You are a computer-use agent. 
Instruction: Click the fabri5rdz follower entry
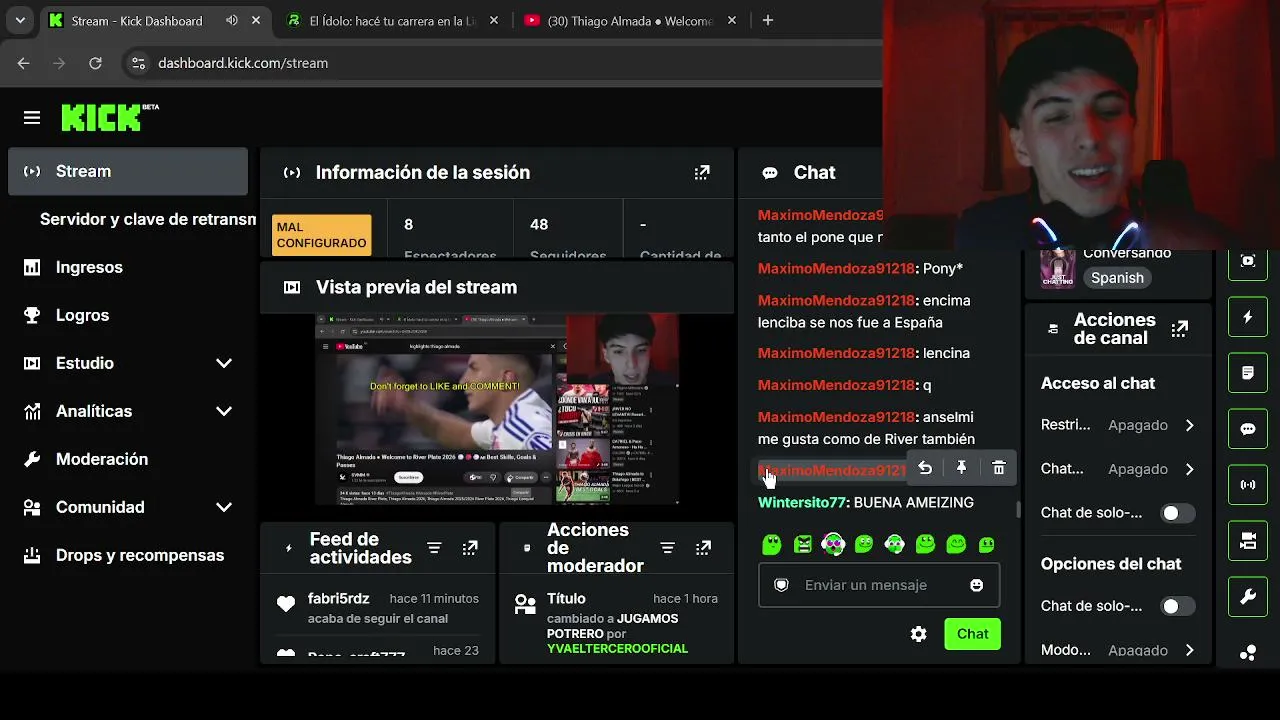[377, 608]
